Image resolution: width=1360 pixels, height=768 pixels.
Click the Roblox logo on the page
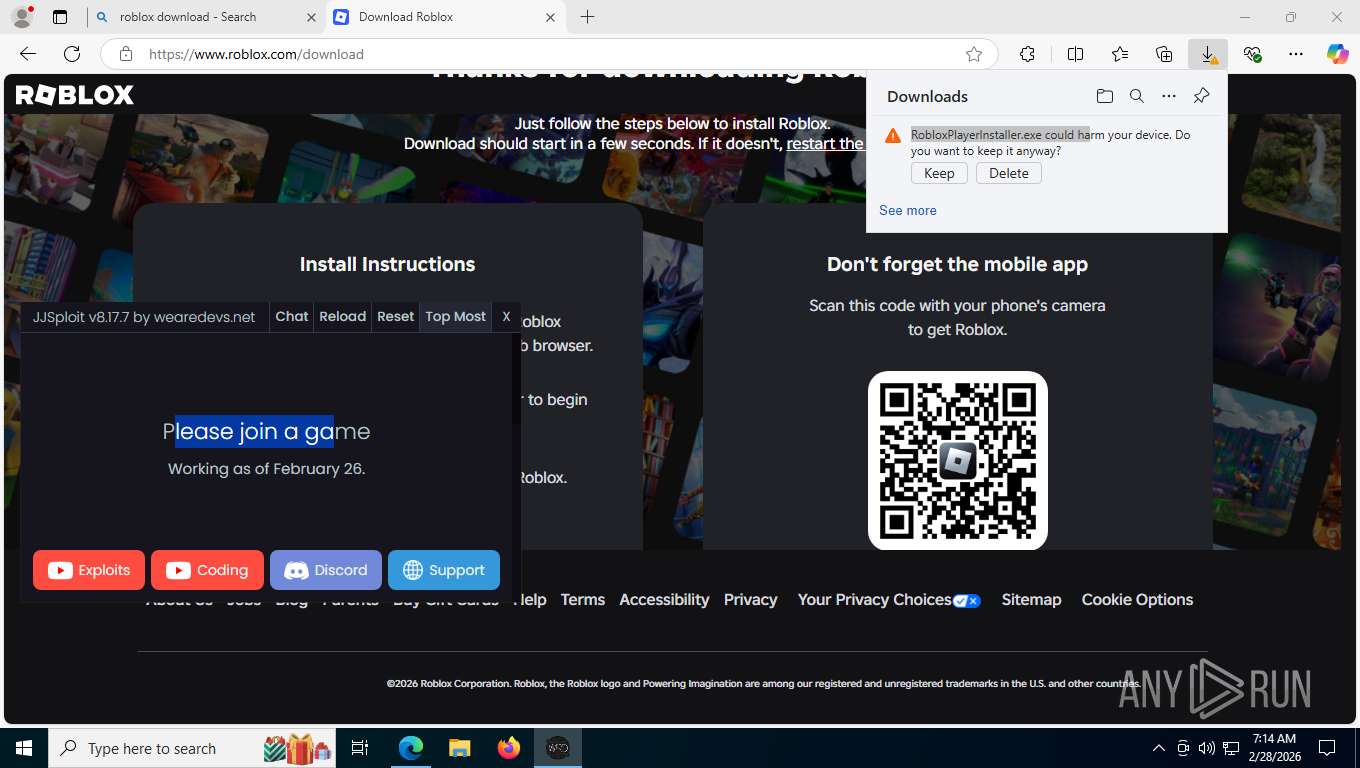pyautogui.click(x=75, y=95)
